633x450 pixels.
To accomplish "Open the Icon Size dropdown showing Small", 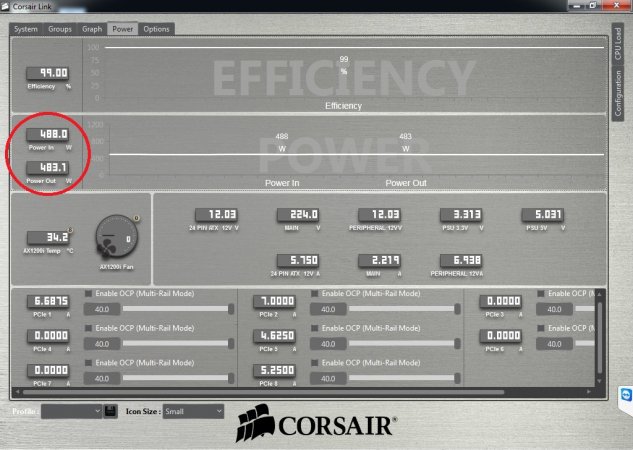I will (x=193, y=411).
